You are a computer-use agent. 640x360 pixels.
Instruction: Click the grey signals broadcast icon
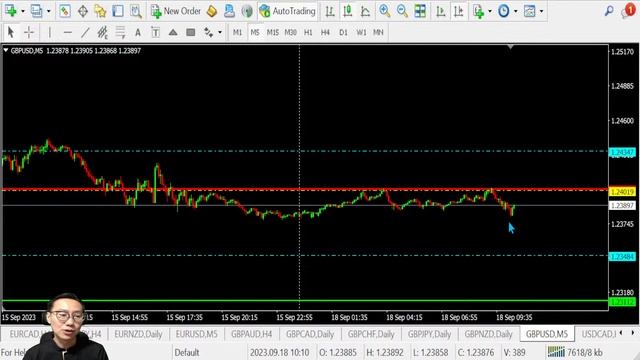tap(247, 11)
